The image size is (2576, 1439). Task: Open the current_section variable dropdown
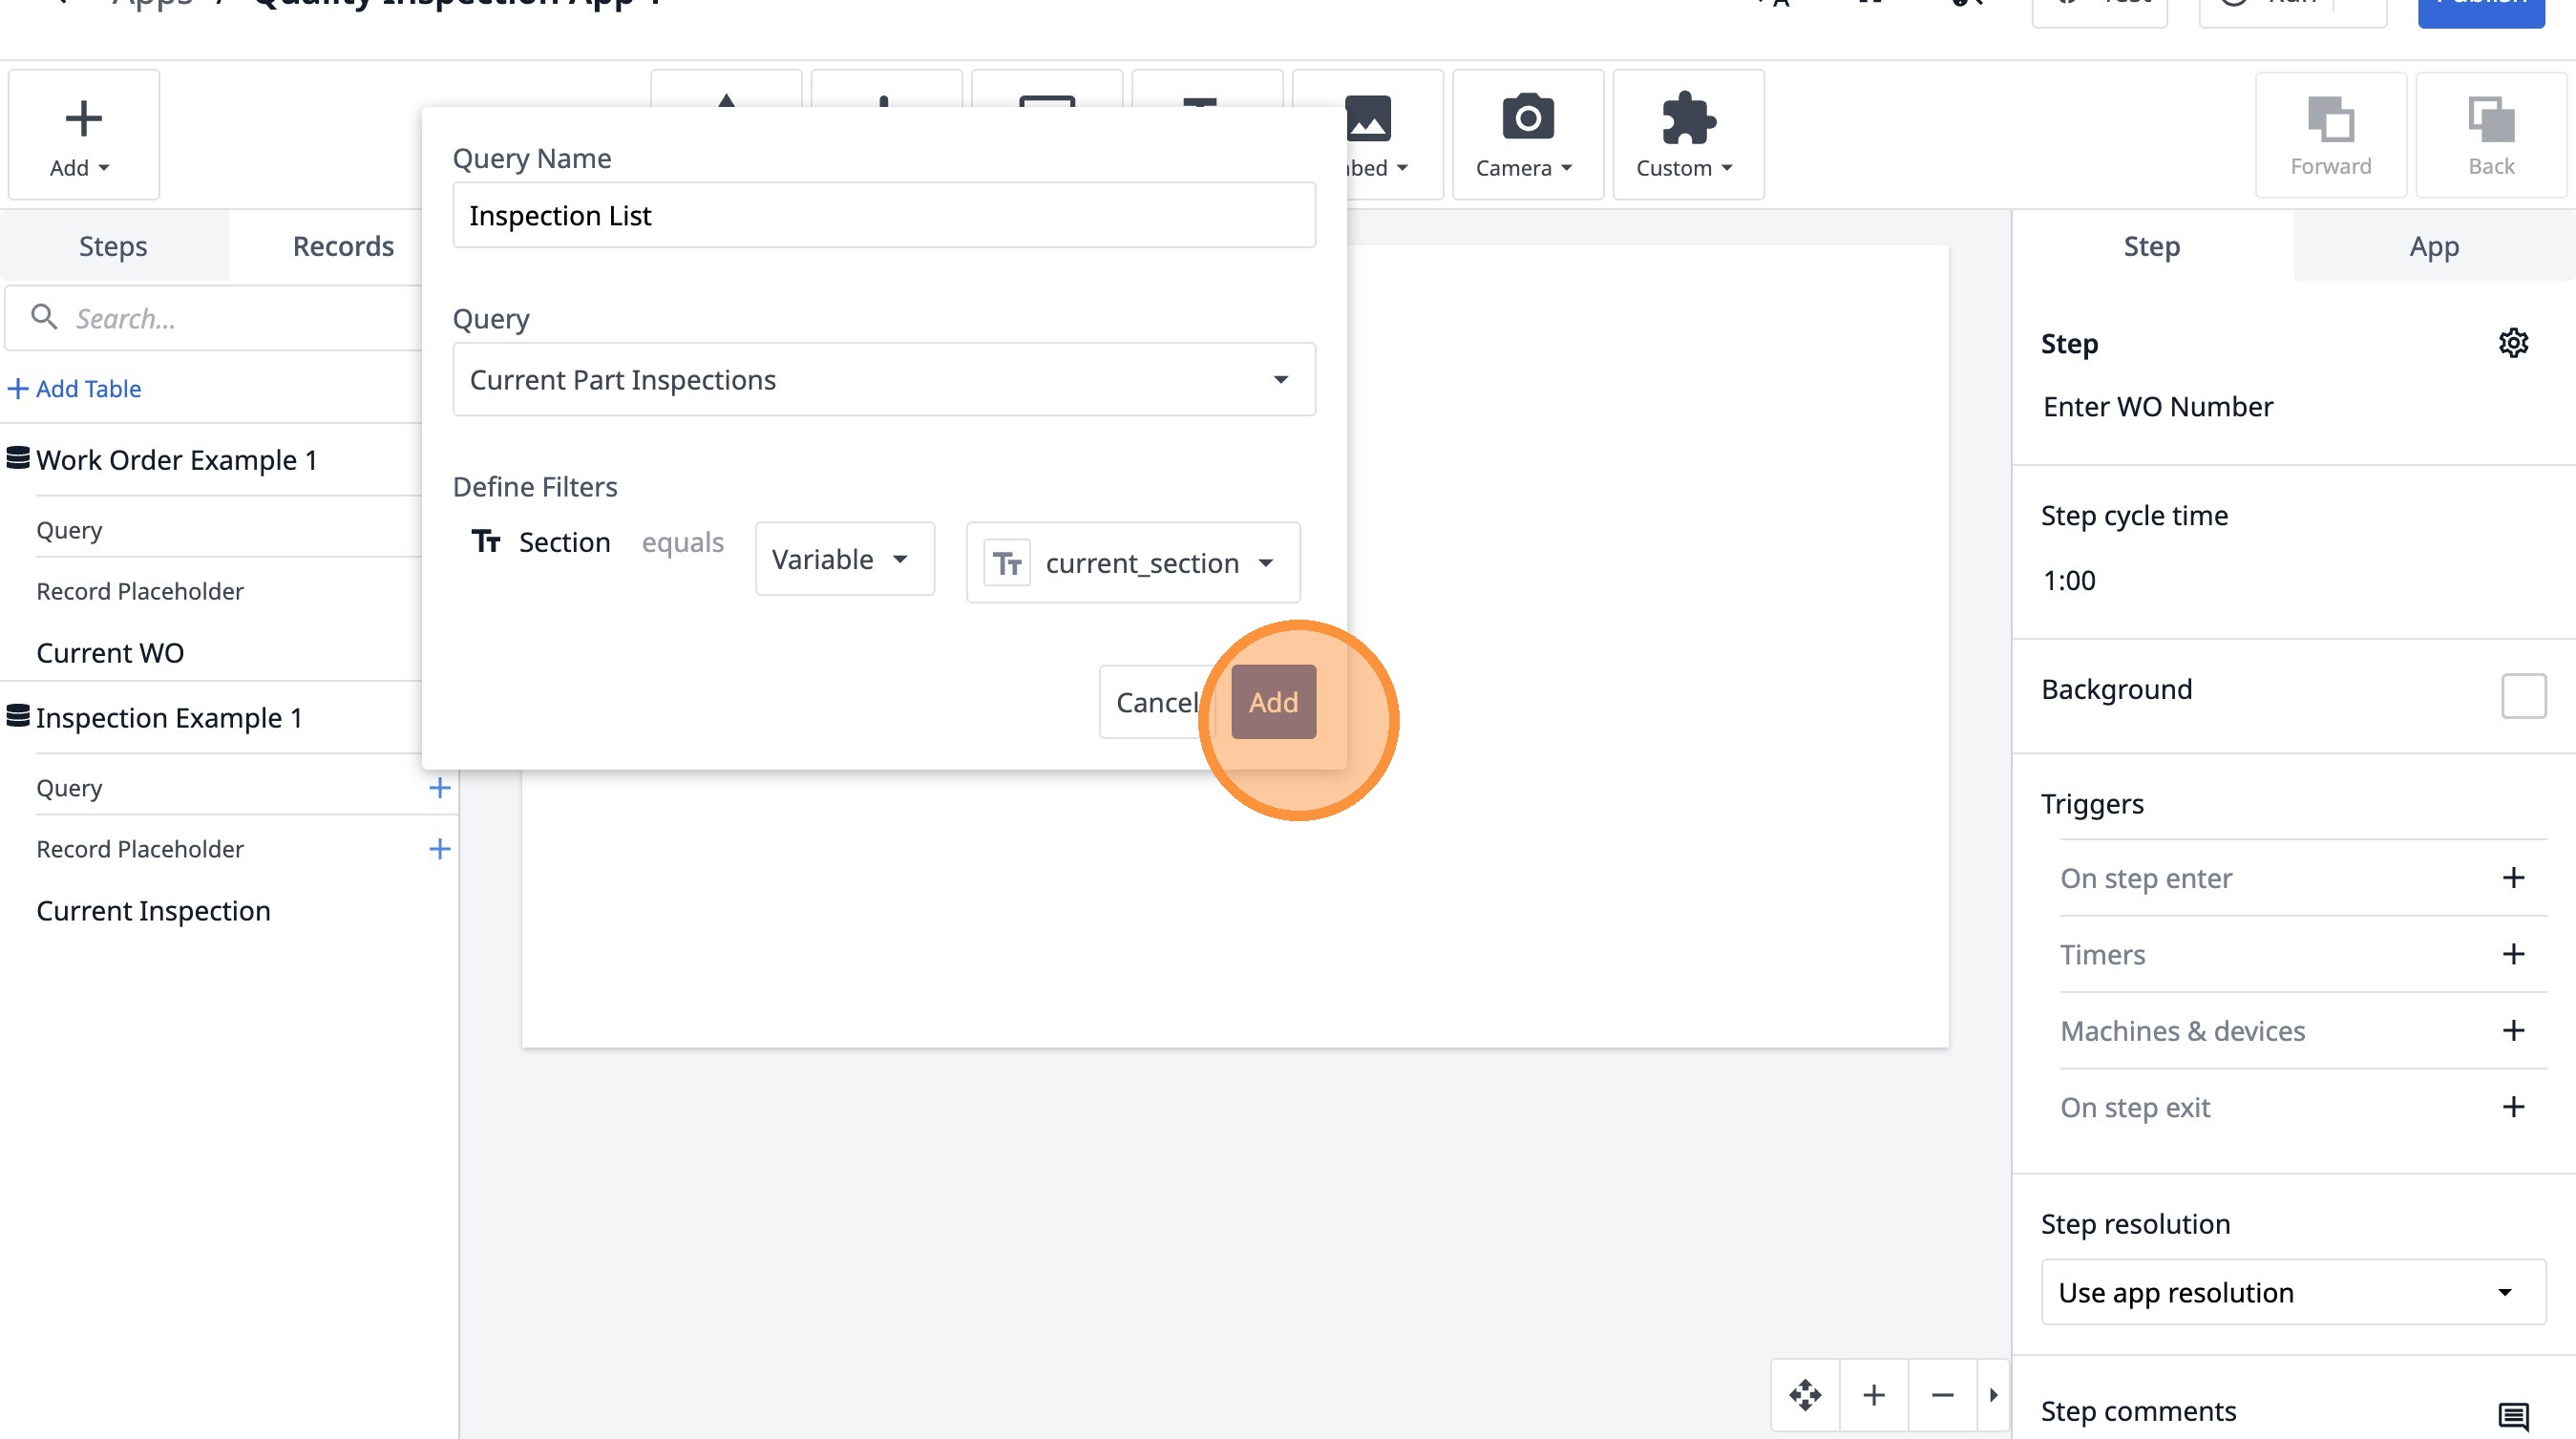(1132, 563)
